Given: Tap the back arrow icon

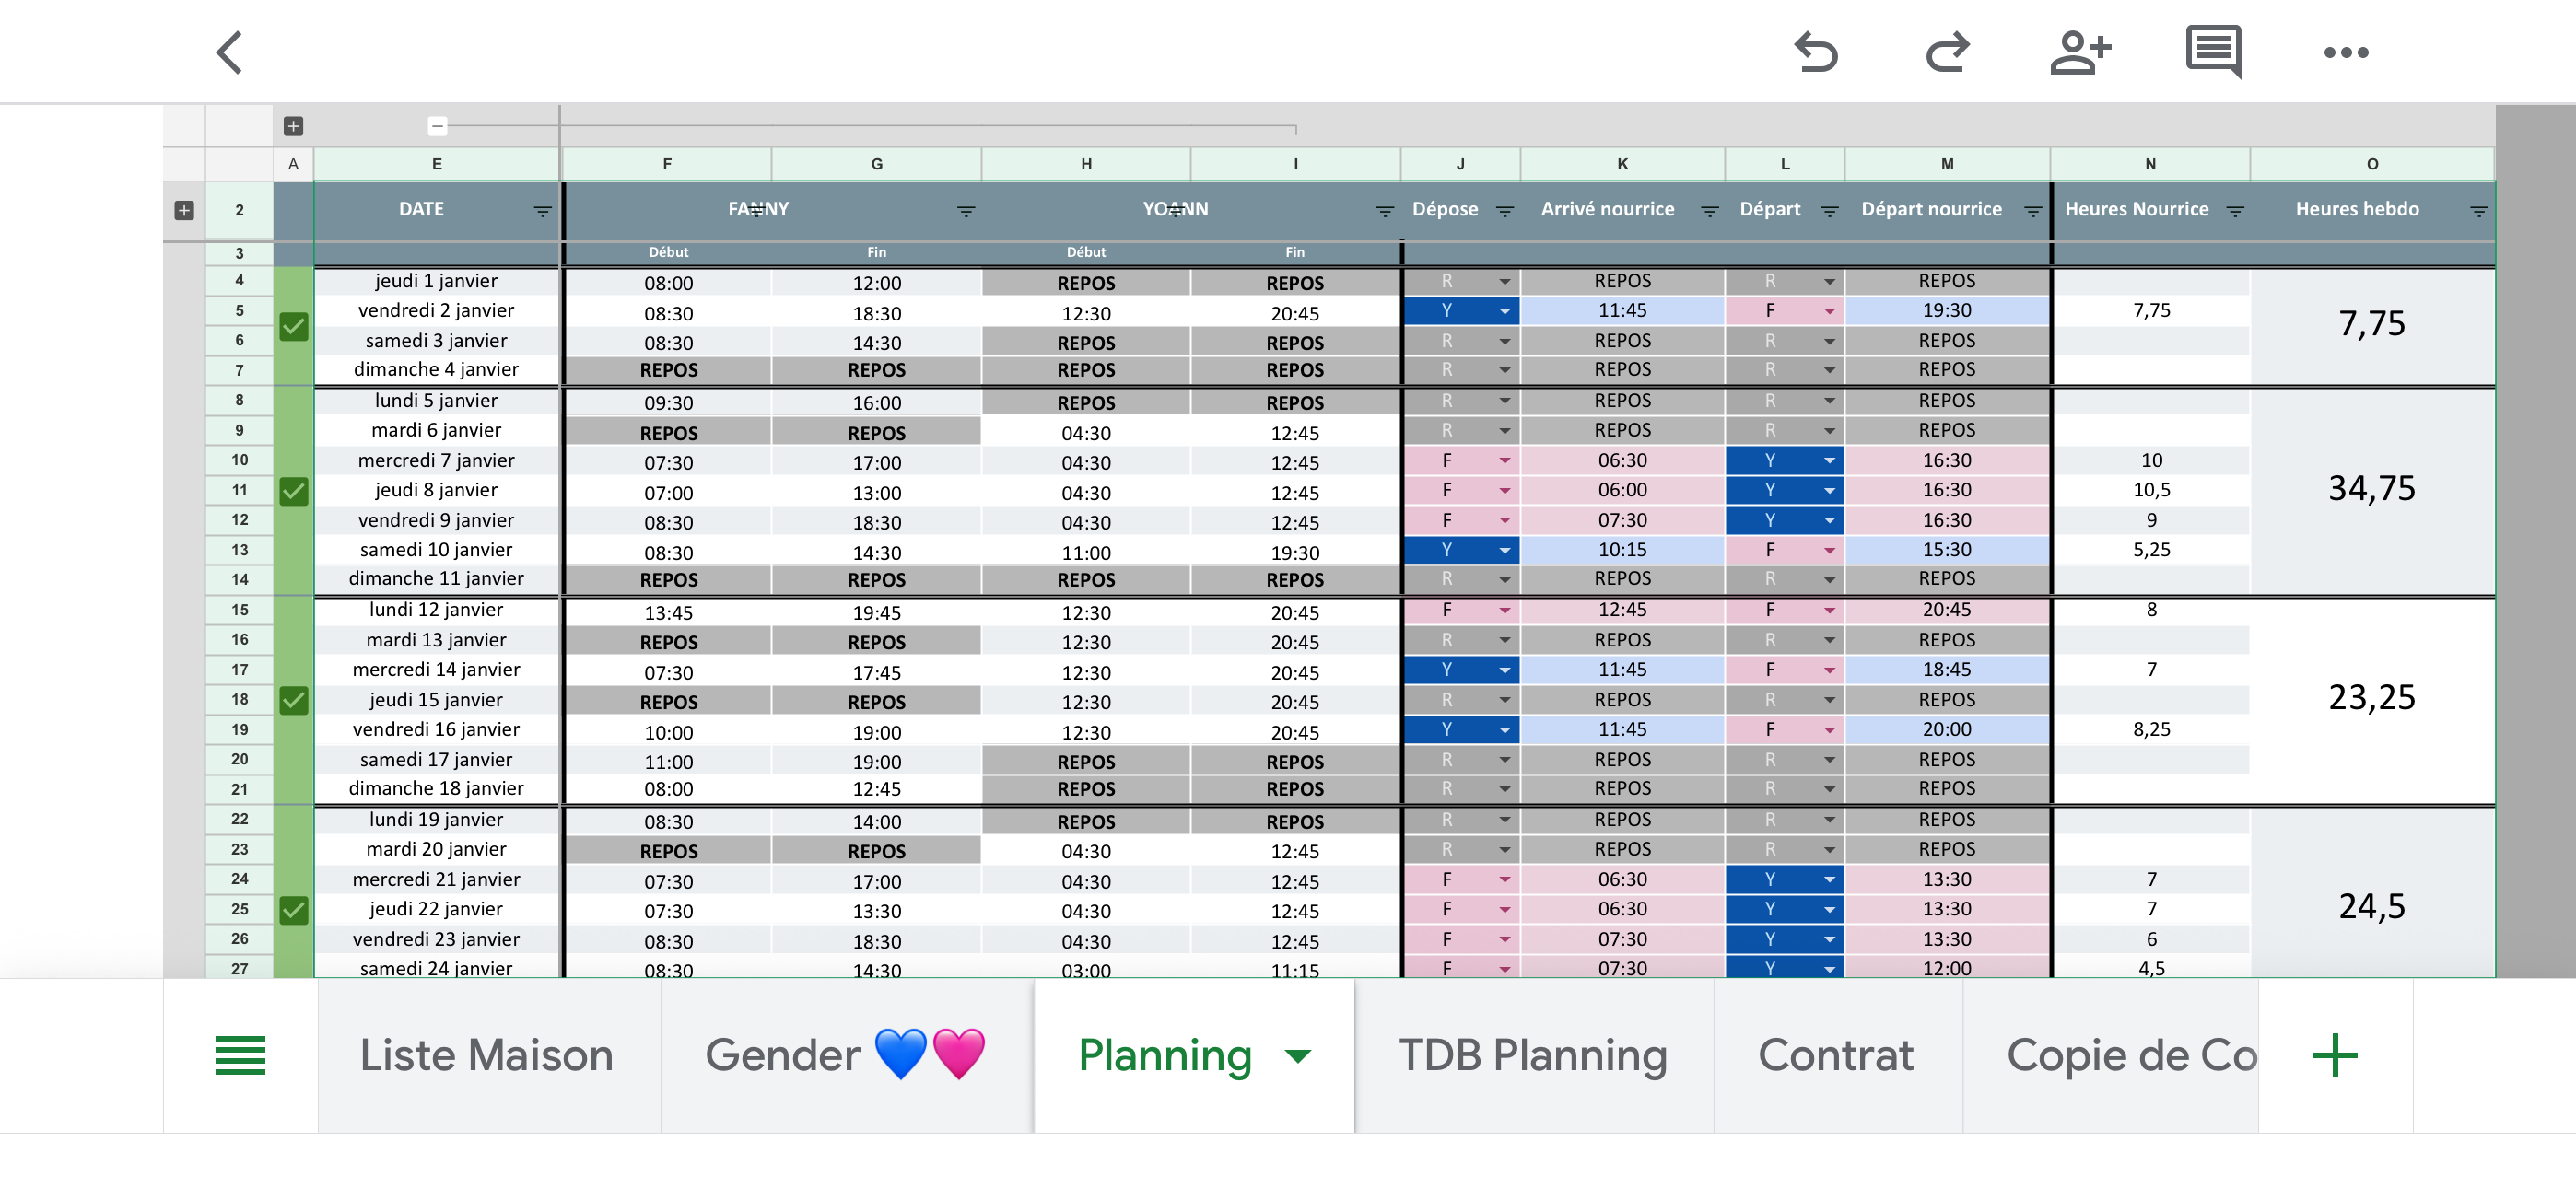Looking at the screenshot, I should pos(230,52).
